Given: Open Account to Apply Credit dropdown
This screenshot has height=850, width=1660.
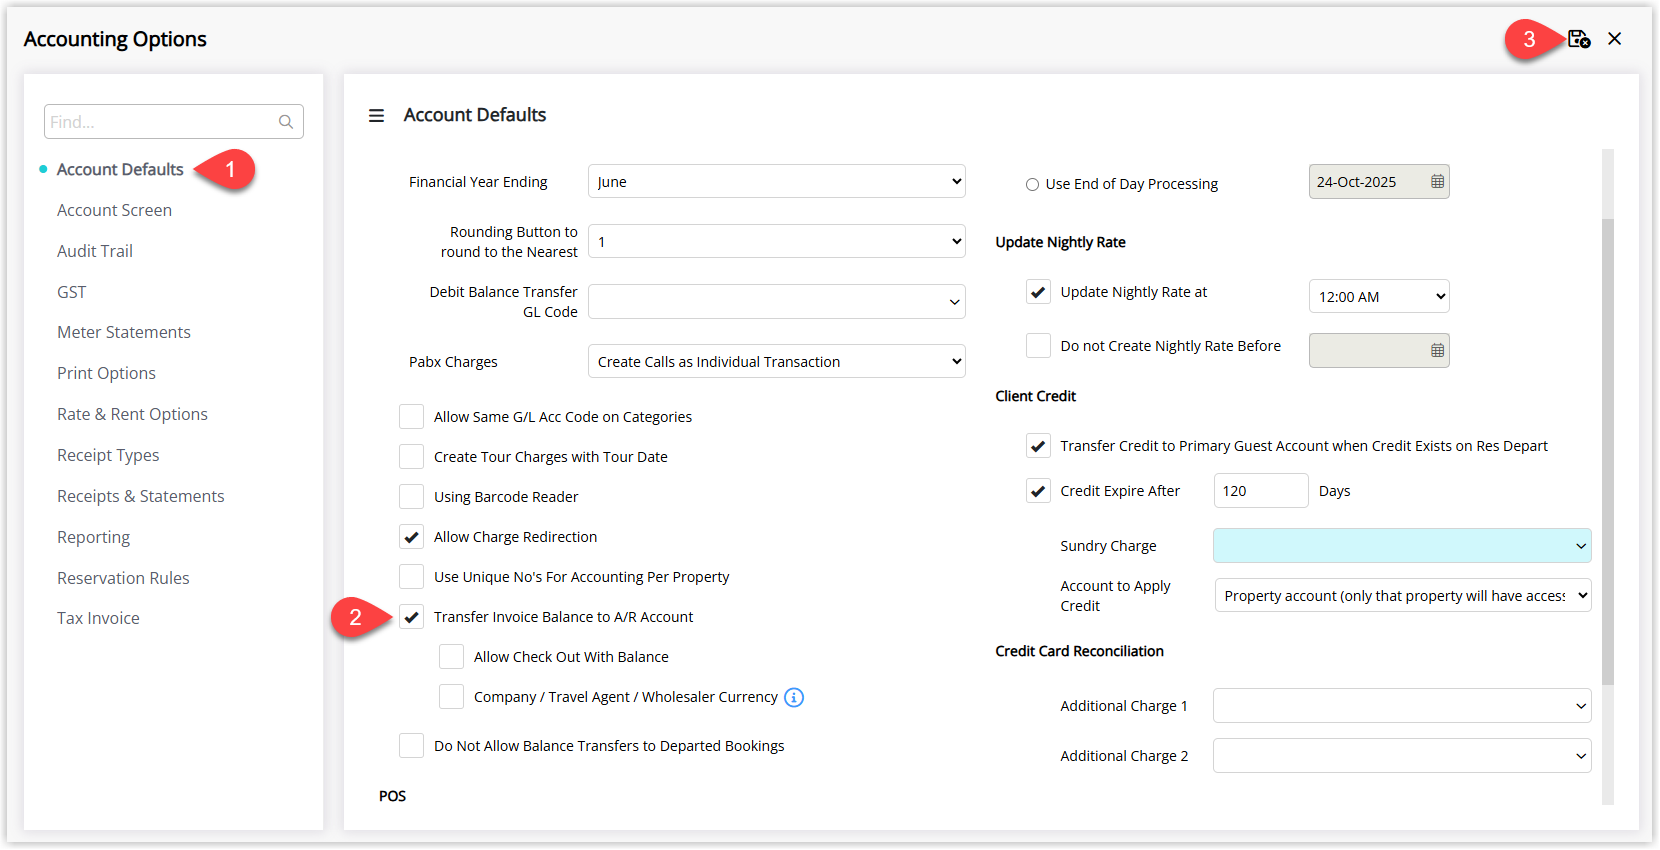Looking at the screenshot, I should click(x=1402, y=595).
